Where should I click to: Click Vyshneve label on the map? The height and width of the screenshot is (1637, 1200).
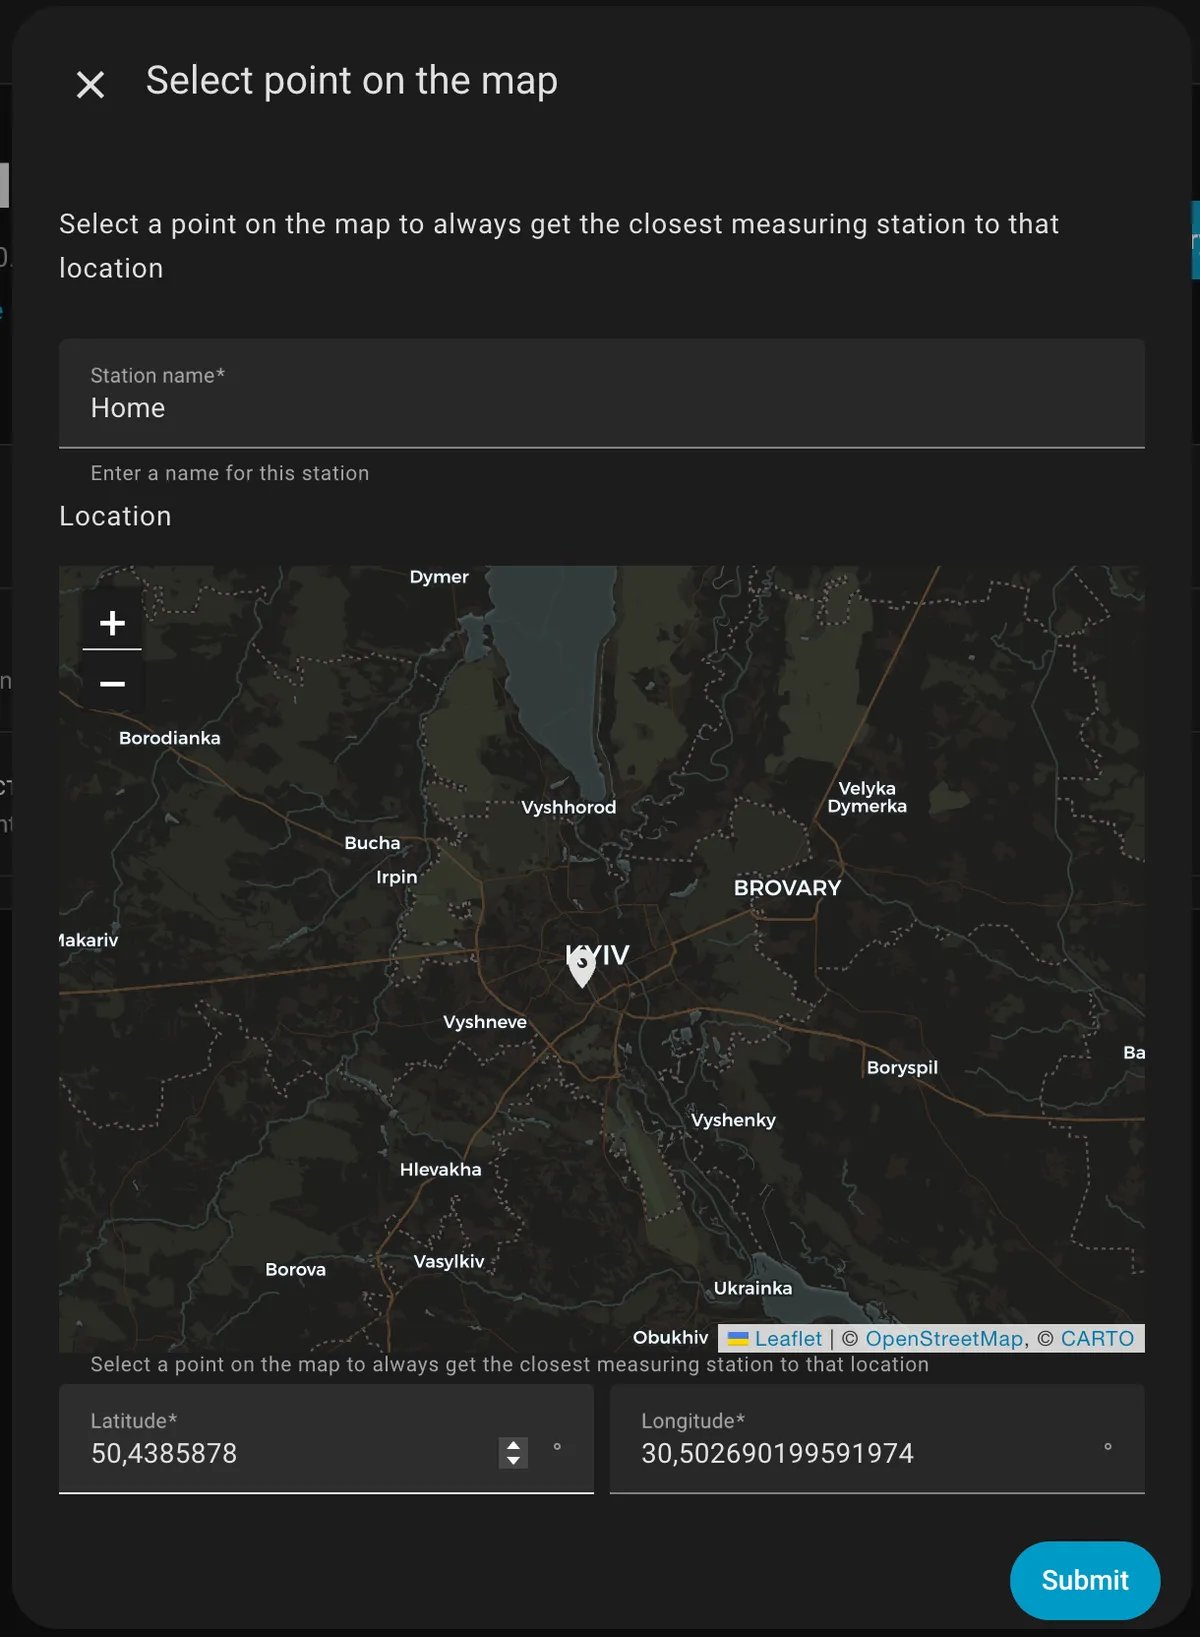click(484, 1022)
